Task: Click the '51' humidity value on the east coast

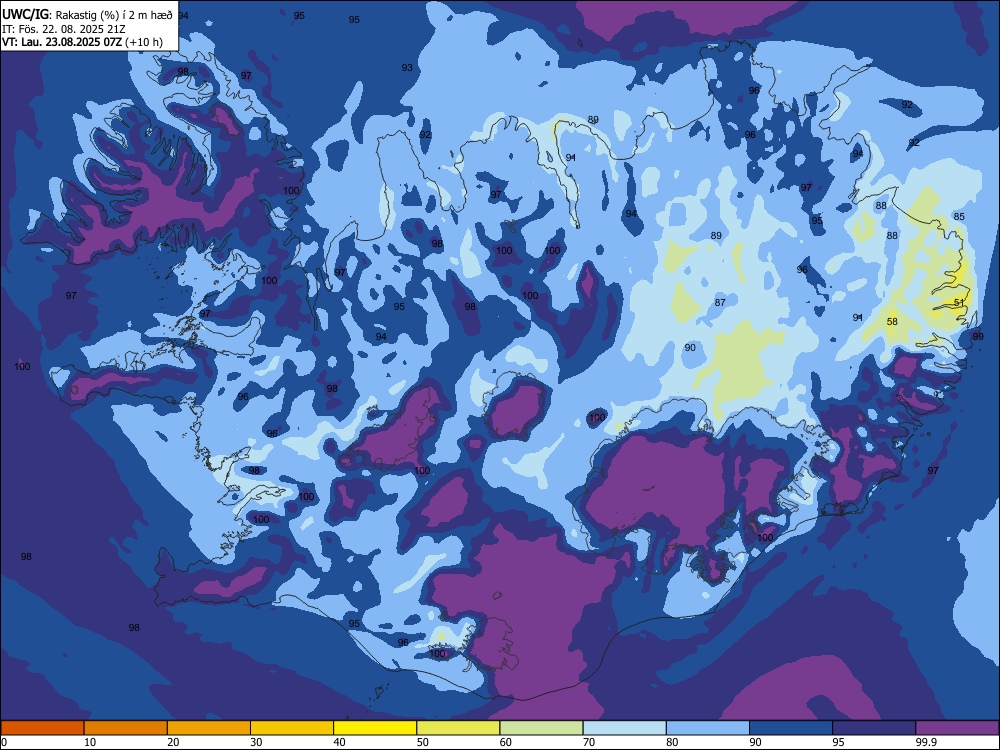Action: coord(959,302)
